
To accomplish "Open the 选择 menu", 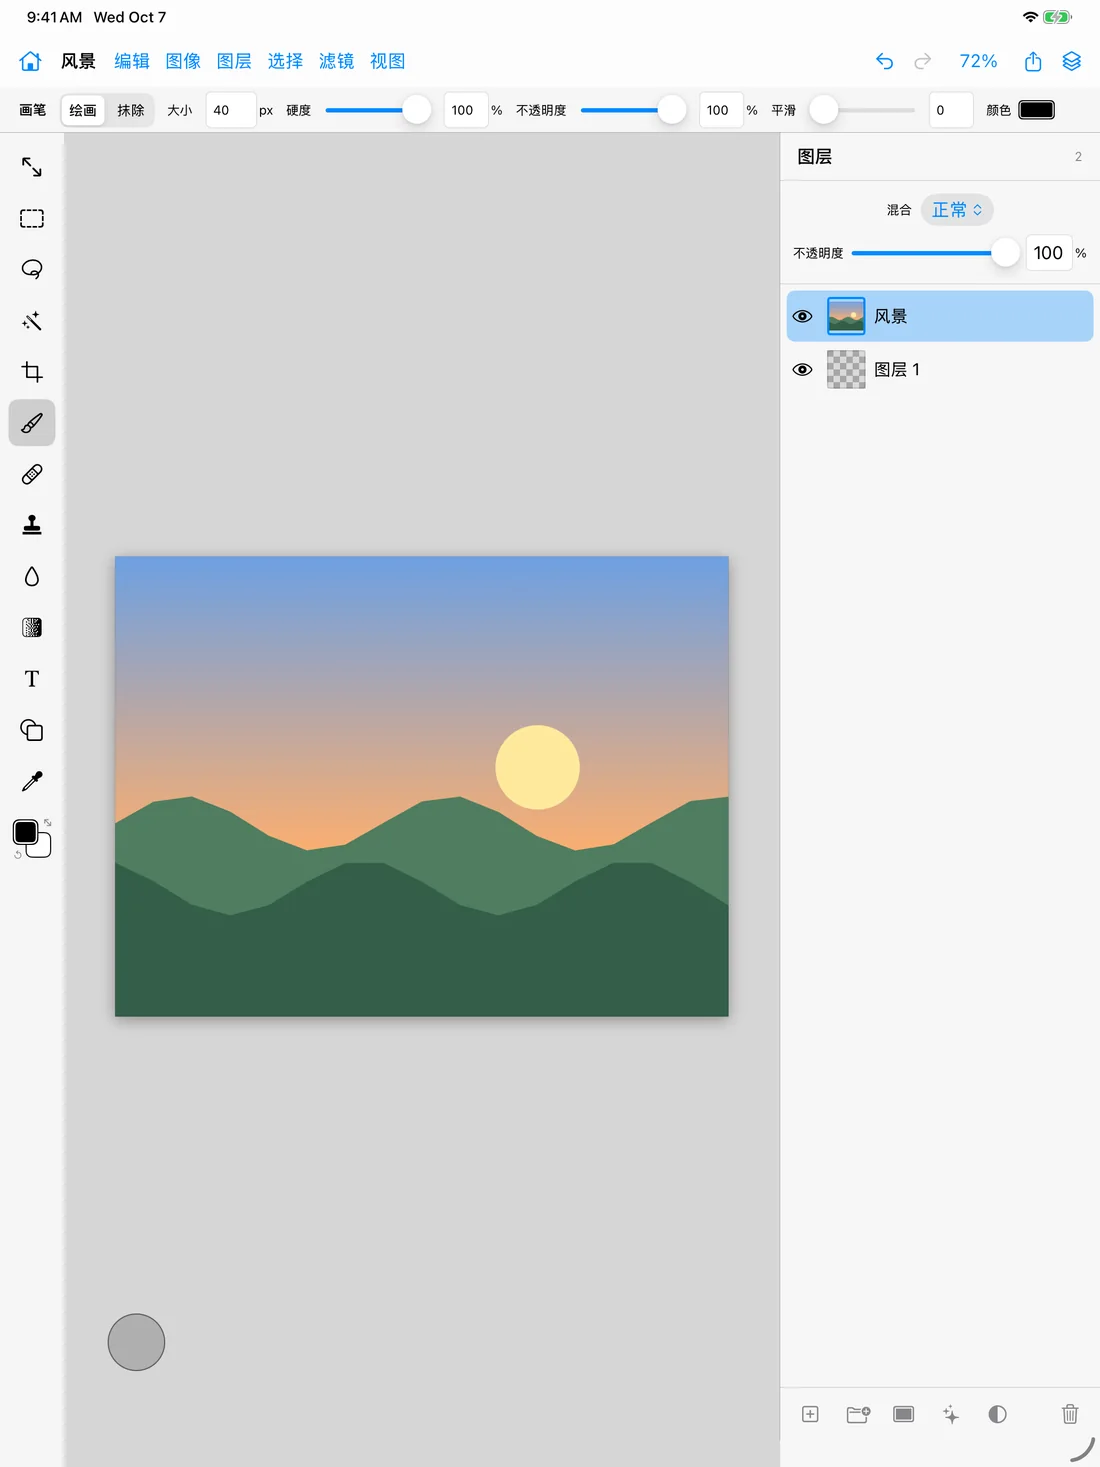I will (285, 61).
